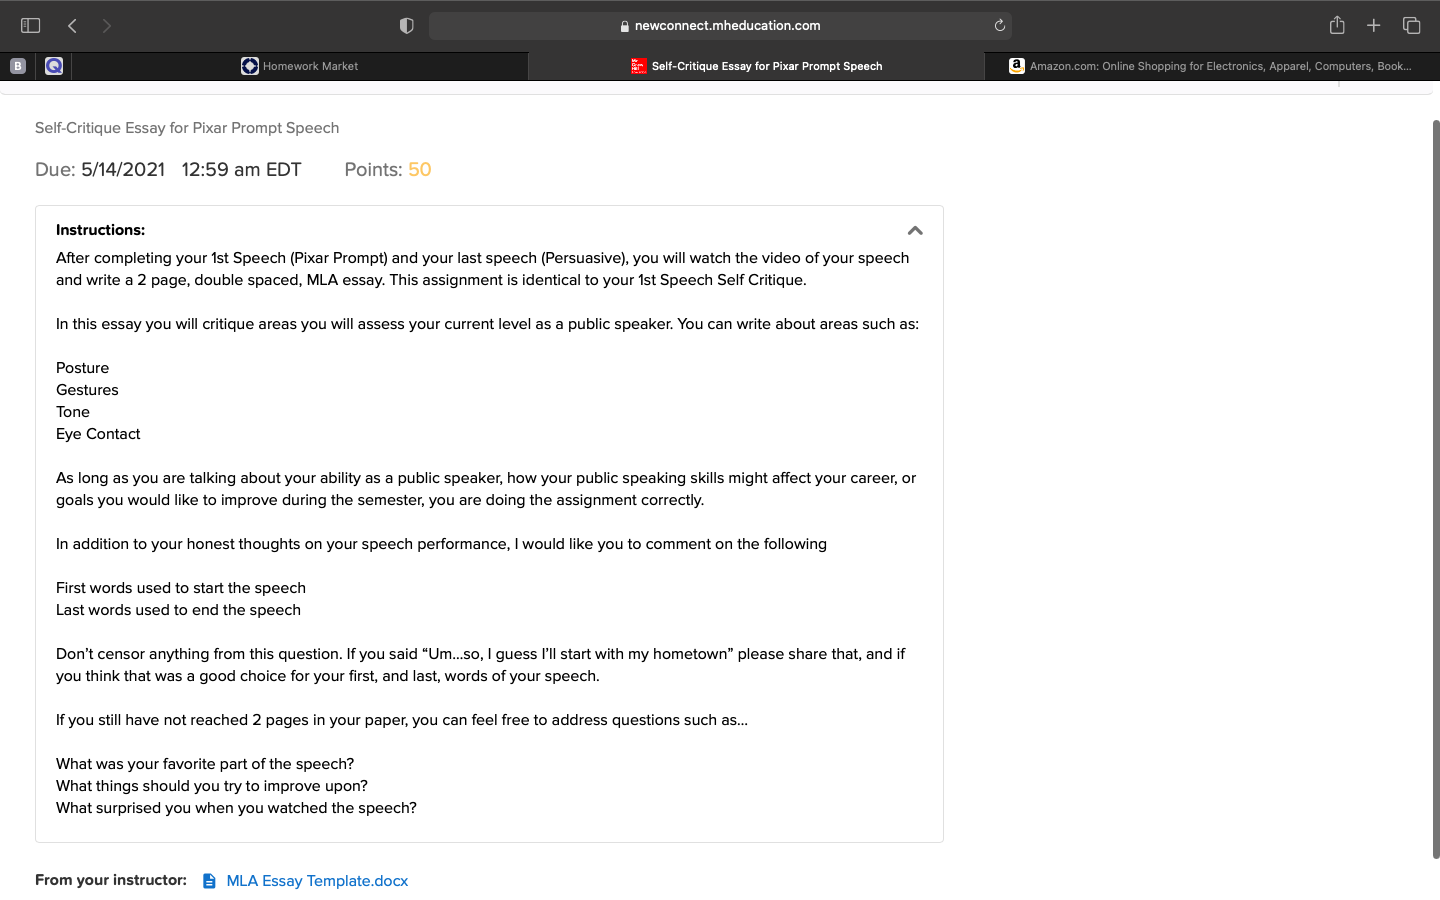Screen dimensions: 1440x900
Task: Open the privacy shield report icon
Action: (x=406, y=26)
